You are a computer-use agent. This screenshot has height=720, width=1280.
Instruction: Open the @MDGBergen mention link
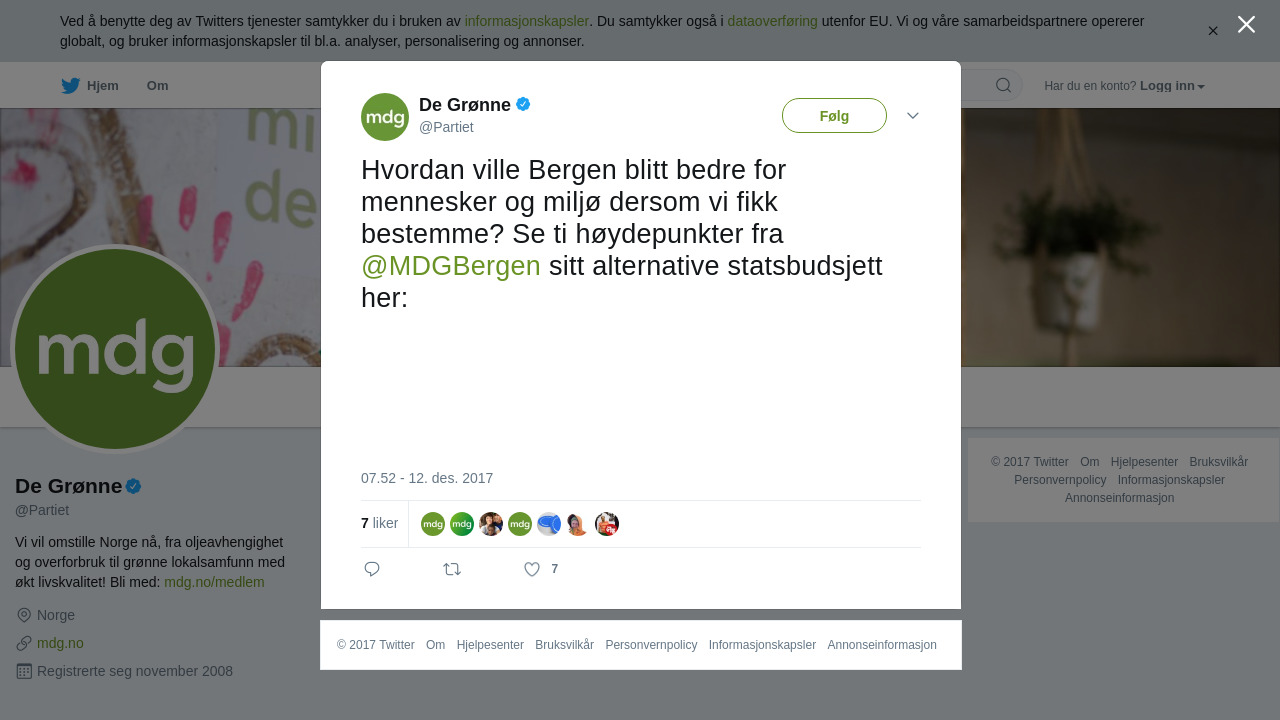[451, 266]
